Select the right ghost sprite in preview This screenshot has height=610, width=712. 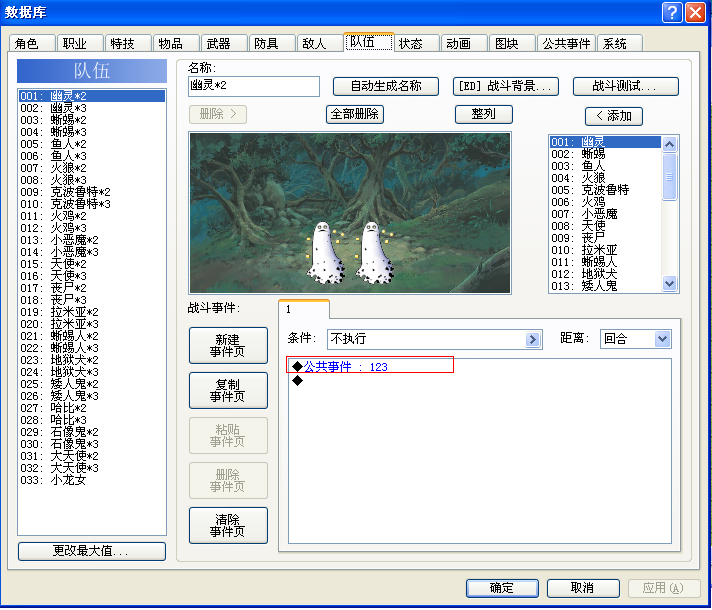[x=374, y=253]
